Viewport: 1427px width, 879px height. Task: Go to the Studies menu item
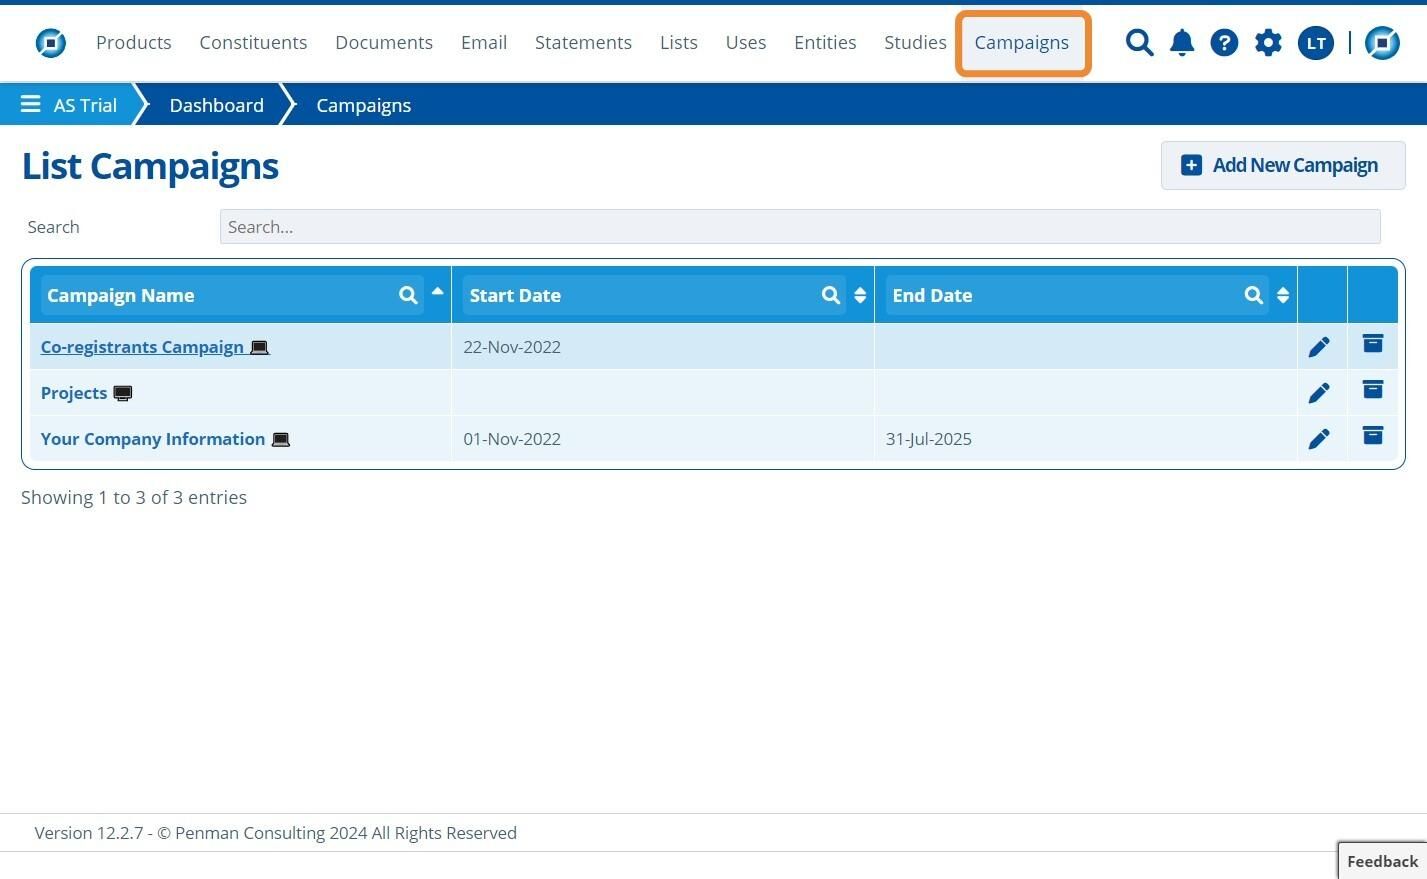pyautogui.click(x=915, y=43)
